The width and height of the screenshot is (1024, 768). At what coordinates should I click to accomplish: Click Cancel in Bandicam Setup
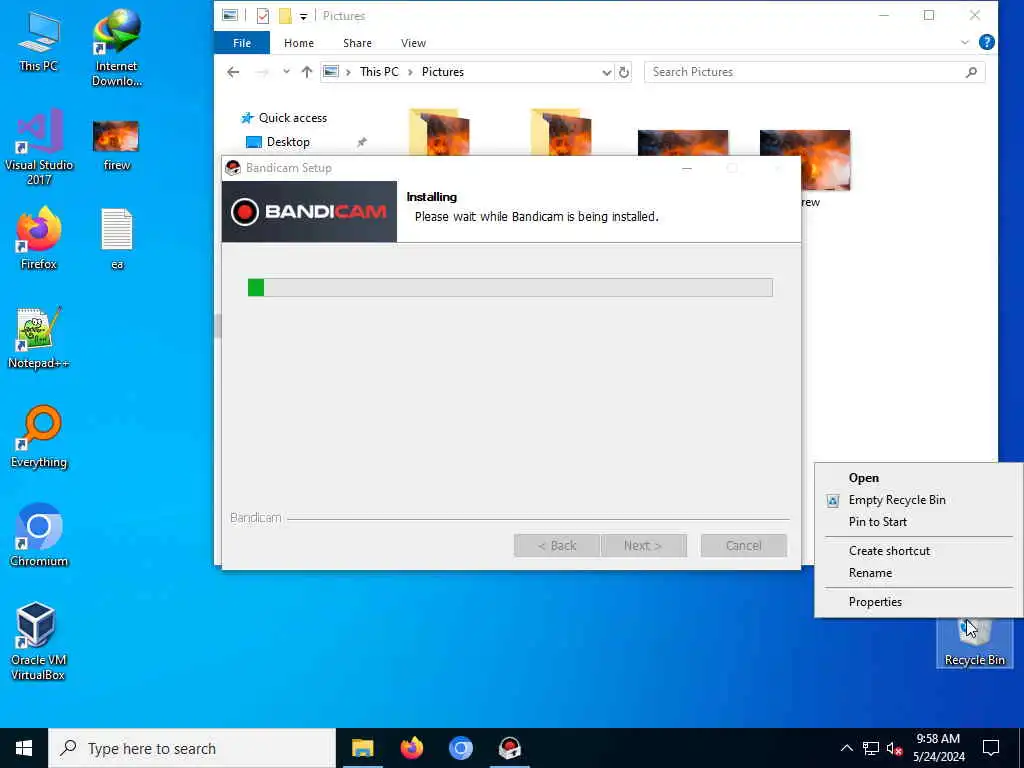[743, 545]
